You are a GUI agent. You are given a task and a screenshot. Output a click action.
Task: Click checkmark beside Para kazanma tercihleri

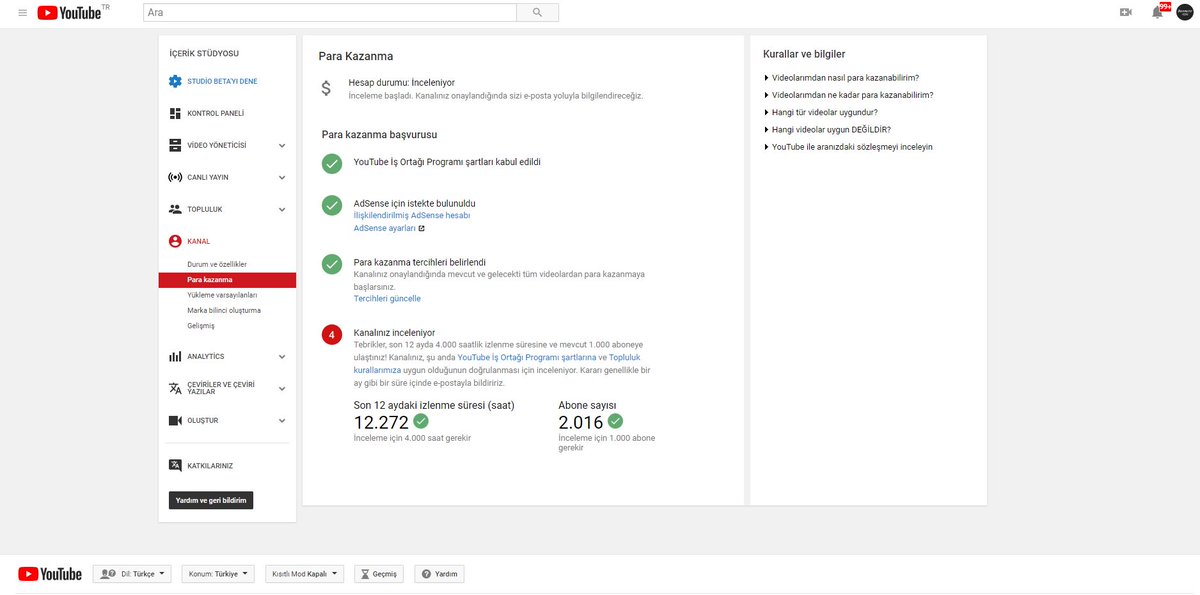[x=332, y=264]
